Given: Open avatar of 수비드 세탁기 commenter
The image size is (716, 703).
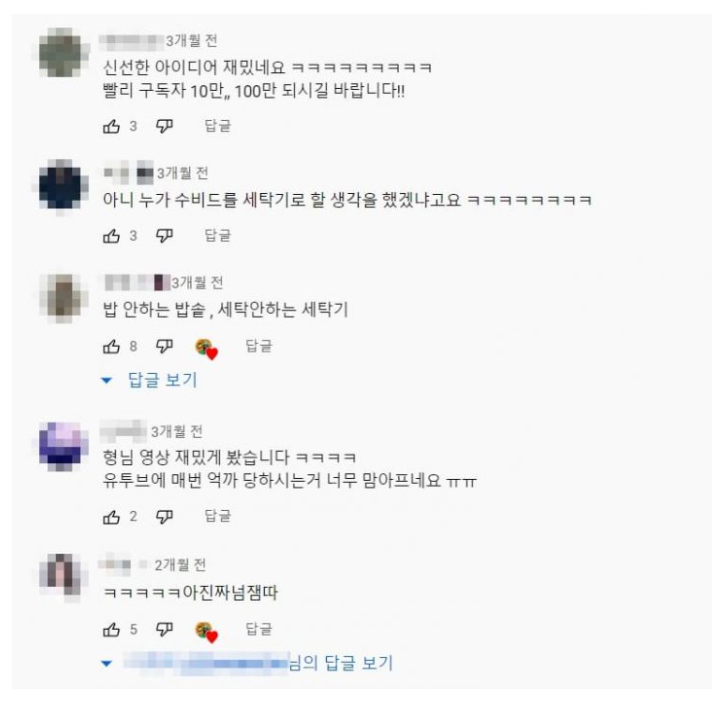Looking at the screenshot, I should tap(62, 186).
